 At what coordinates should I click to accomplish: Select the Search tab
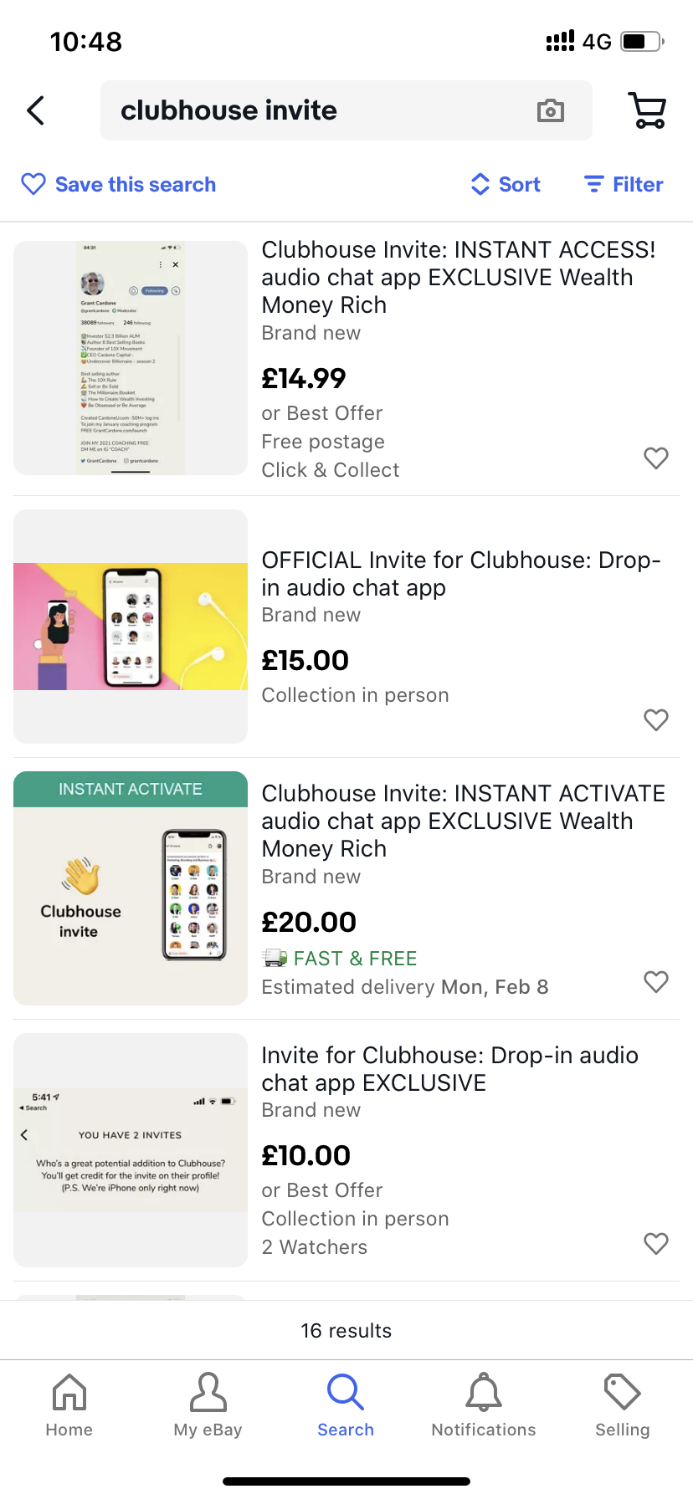(x=346, y=1405)
